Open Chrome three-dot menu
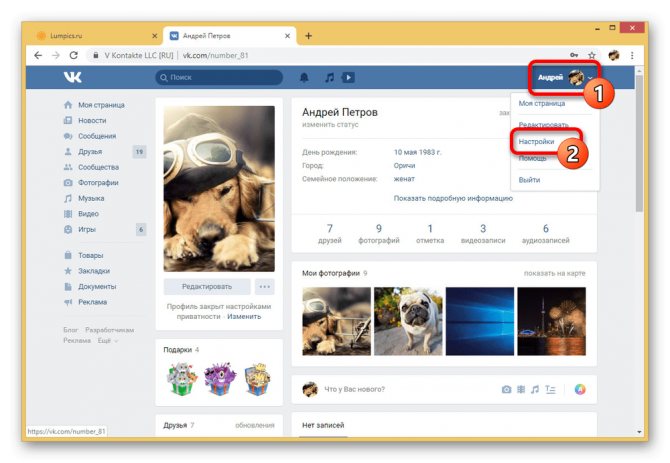Viewport: 670px width, 463px height. (632, 55)
